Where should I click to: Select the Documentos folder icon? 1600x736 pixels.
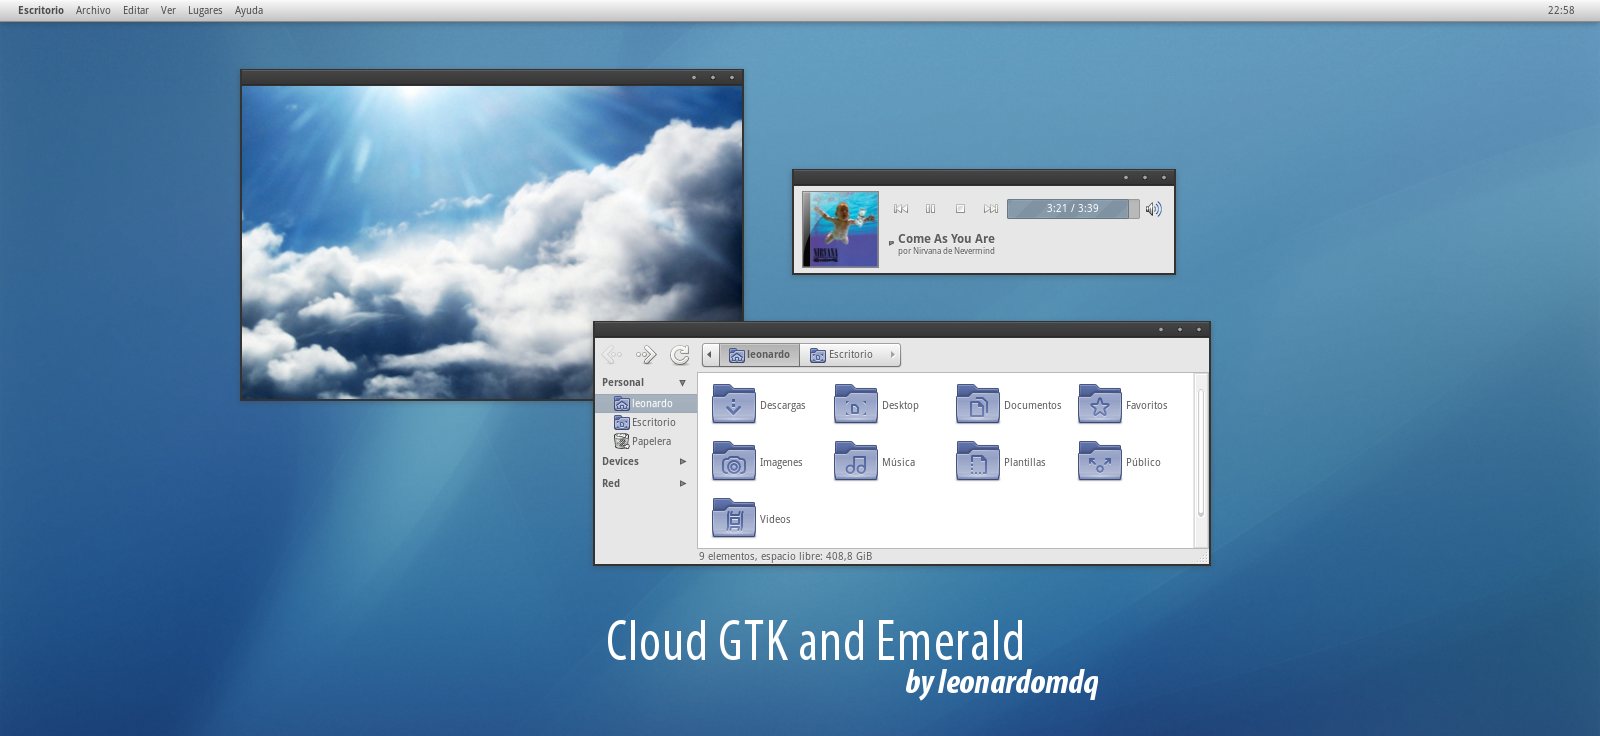point(977,404)
